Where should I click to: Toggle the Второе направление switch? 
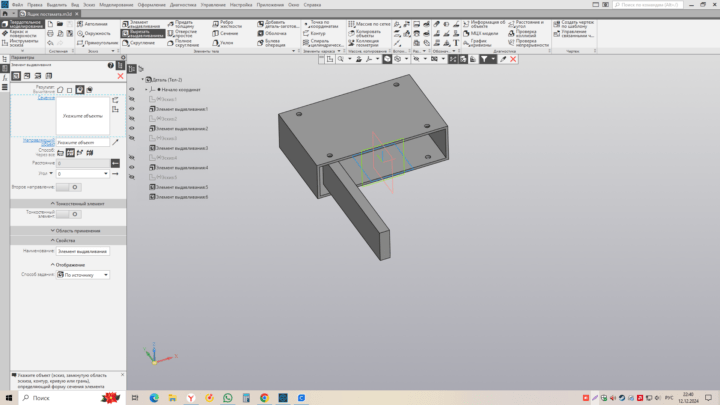[68, 186]
